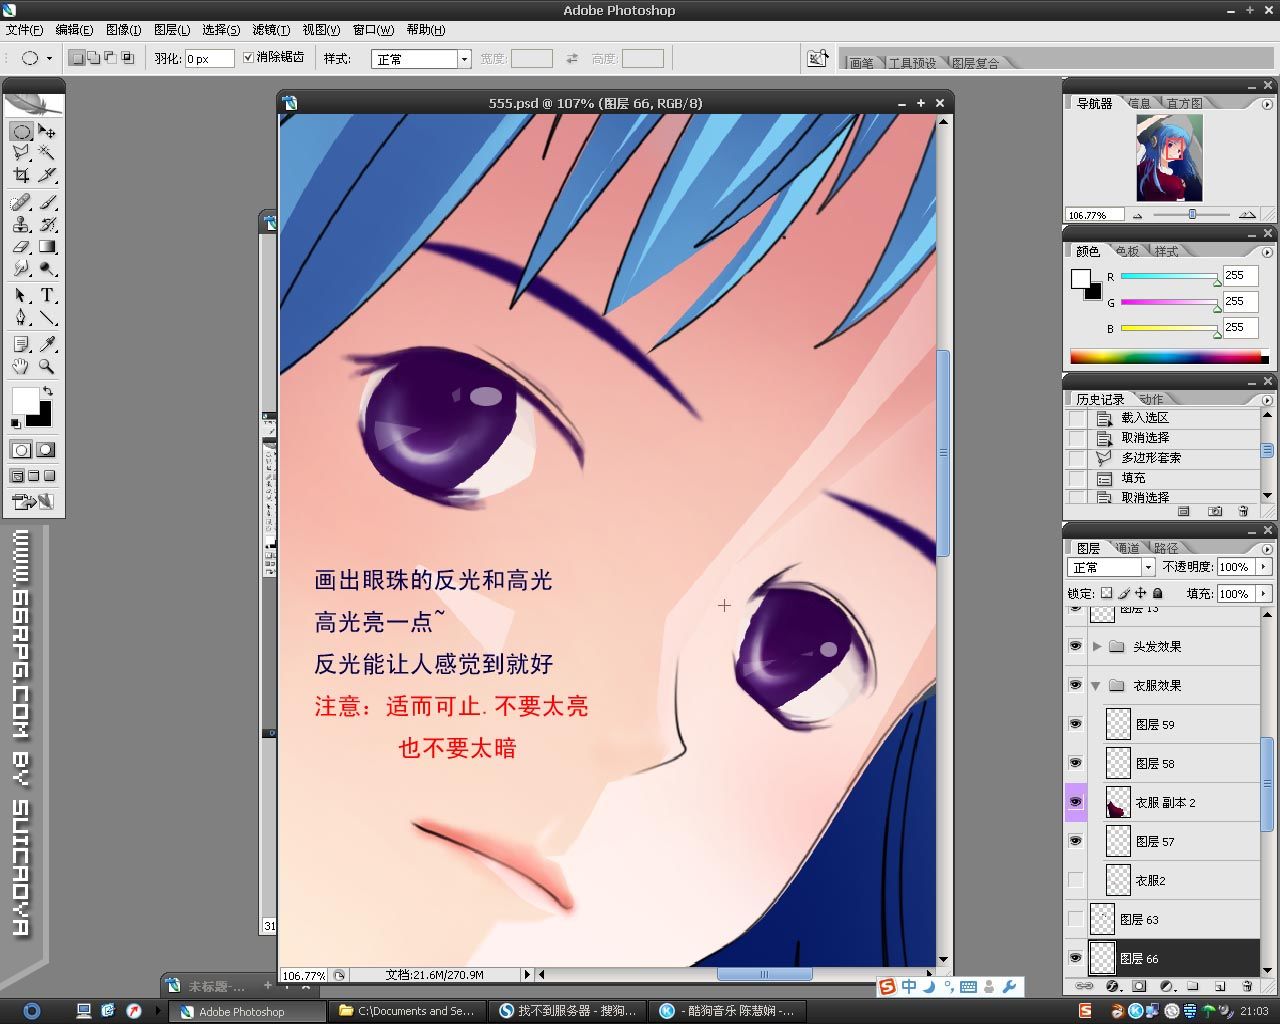Image resolution: width=1280 pixels, height=1024 pixels.
Task: Select the Hand tool
Action: (21, 366)
